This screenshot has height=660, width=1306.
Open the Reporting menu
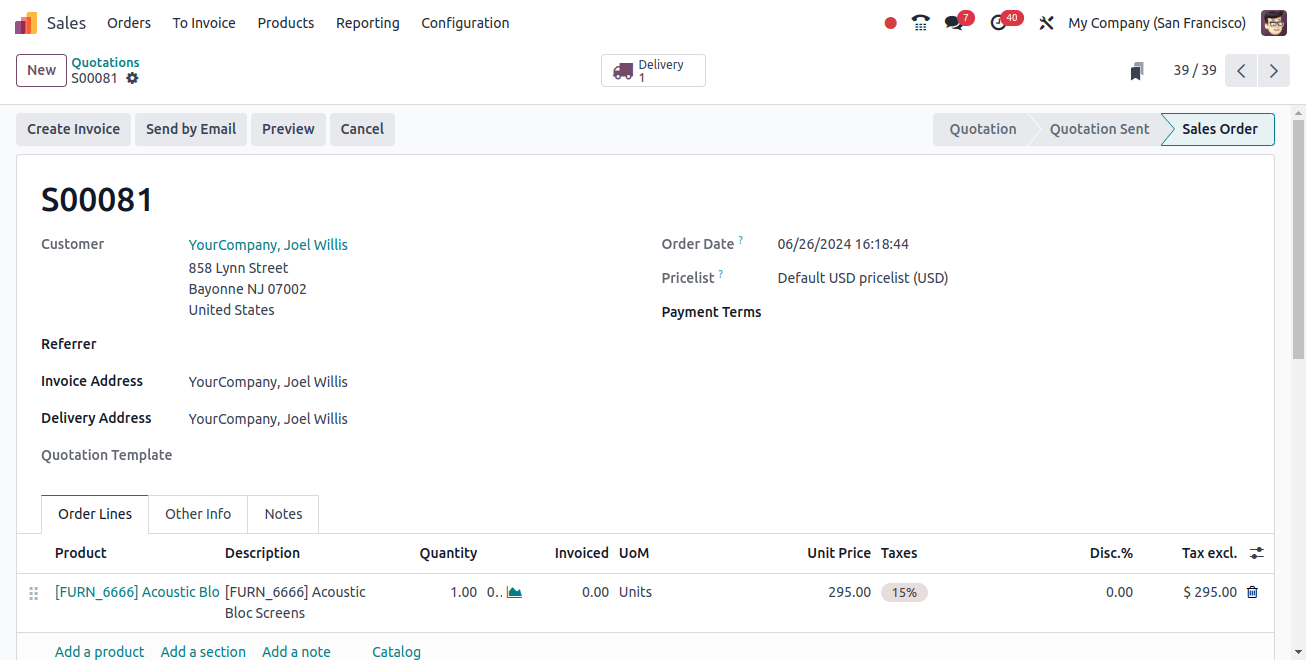pos(368,23)
